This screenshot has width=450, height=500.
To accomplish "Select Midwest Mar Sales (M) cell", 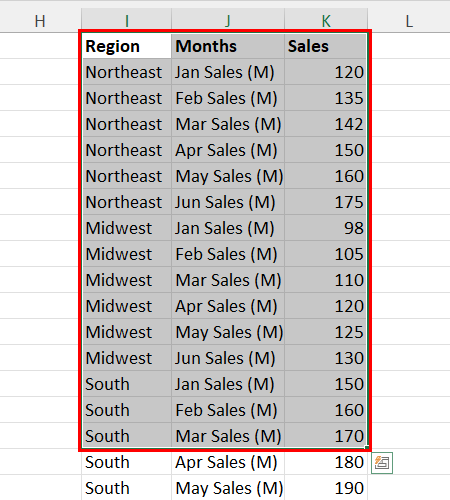I will (228, 280).
